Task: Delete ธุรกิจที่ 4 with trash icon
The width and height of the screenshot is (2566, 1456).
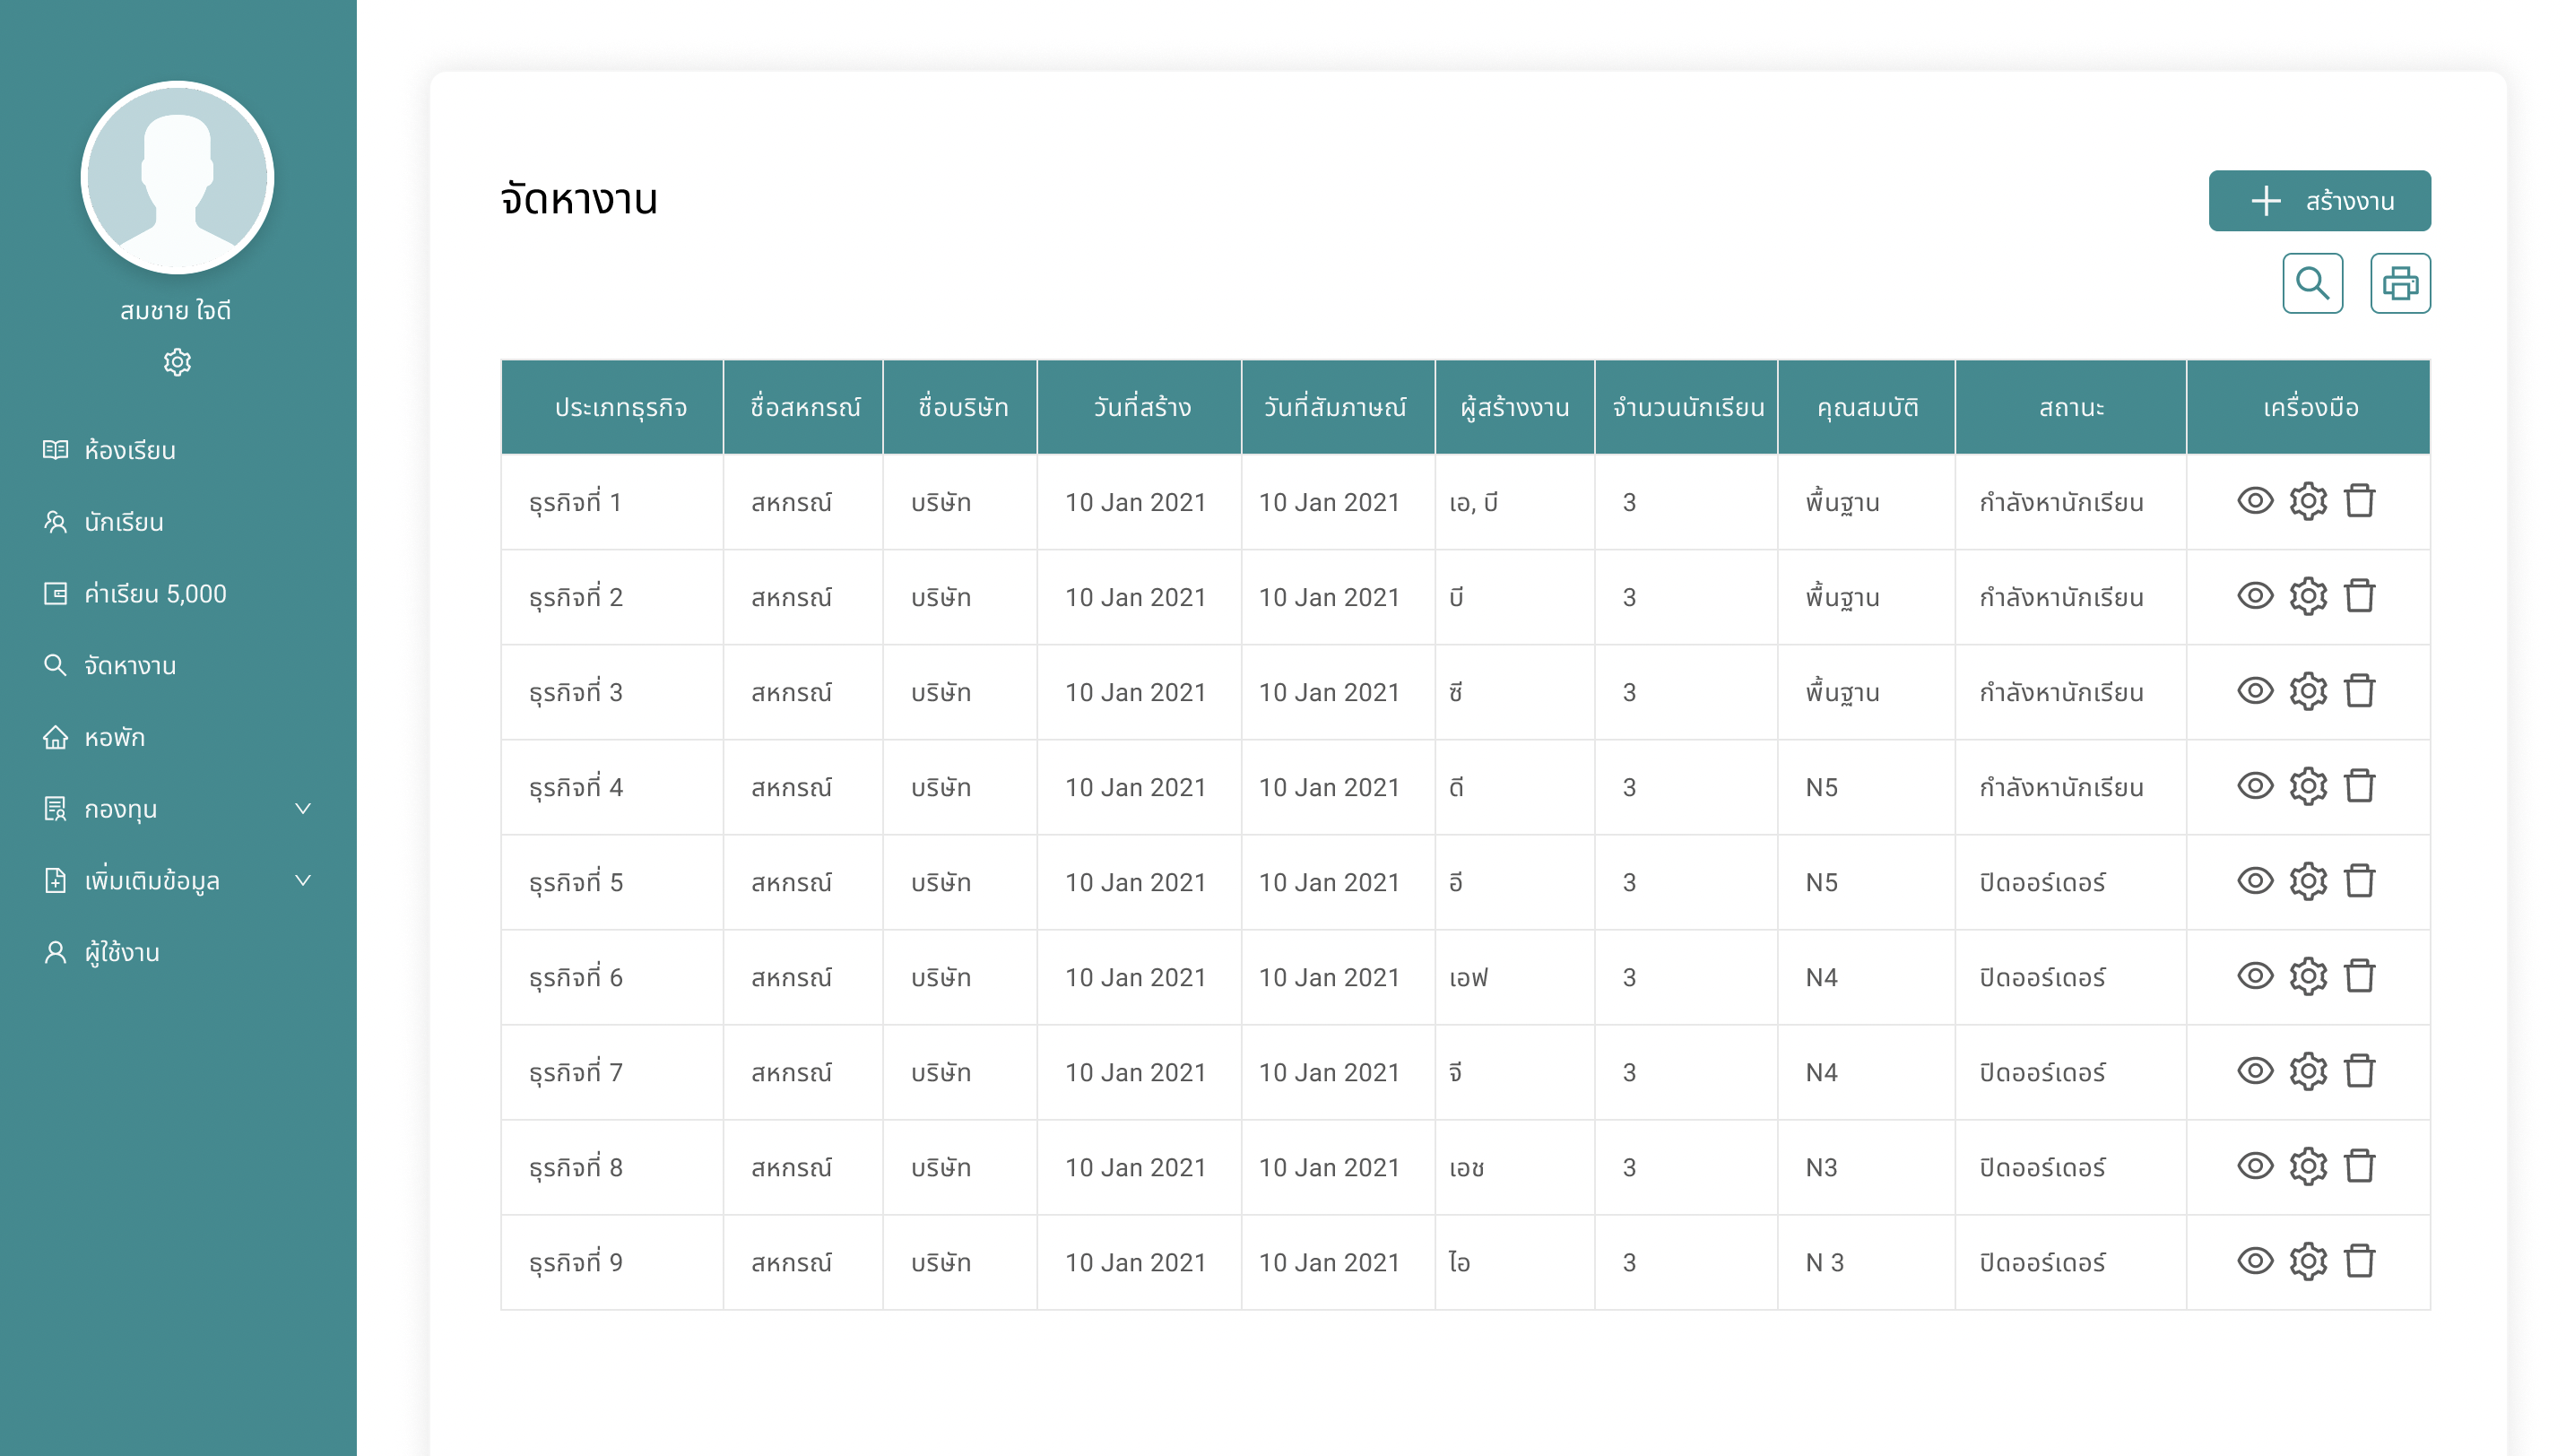Action: click(x=2360, y=786)
